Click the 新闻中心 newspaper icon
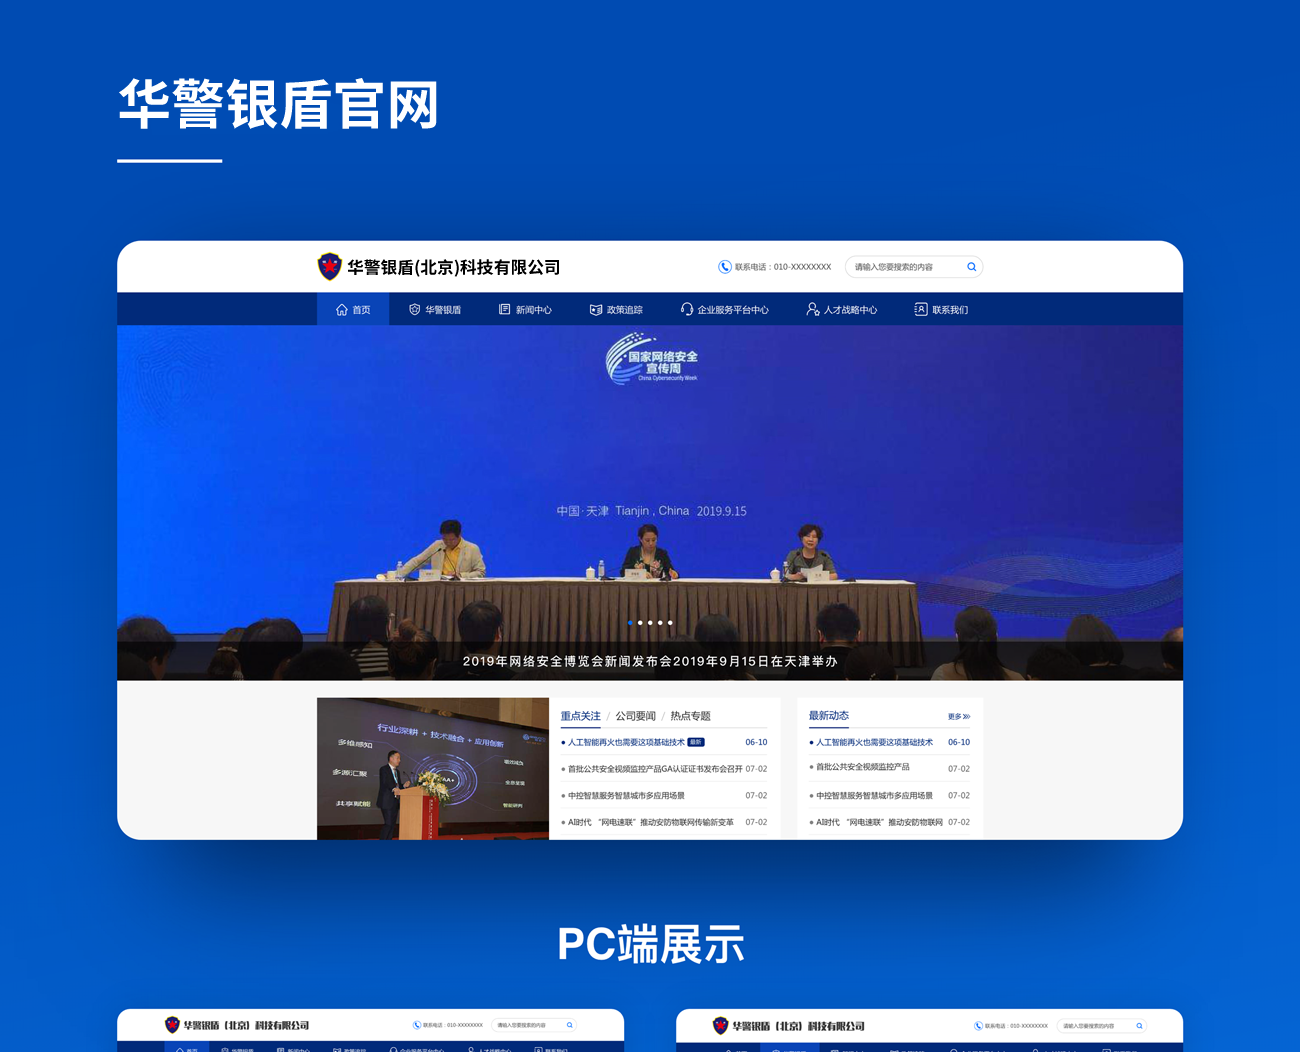The image size is (1300, 1052). 505,310
